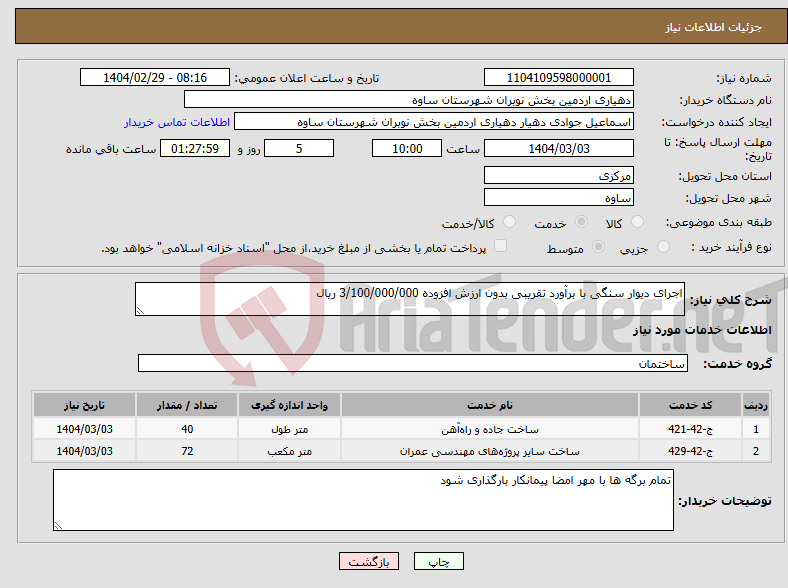Screen dimensions: 788x588
Task: Click the deadline time field 10:00
Action: pos(407,148)
